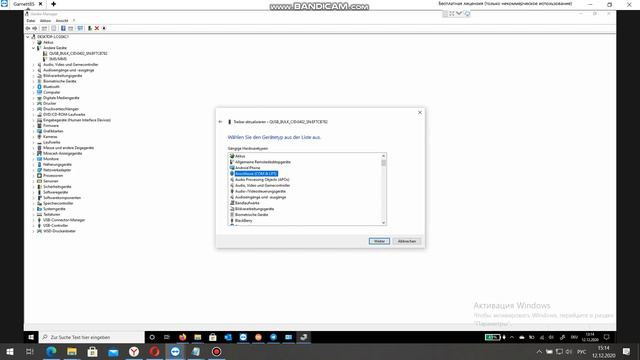Click the Bluetooth icon in the device tree
This screenshot has height=360, width=640.
[x=40, y=87]
